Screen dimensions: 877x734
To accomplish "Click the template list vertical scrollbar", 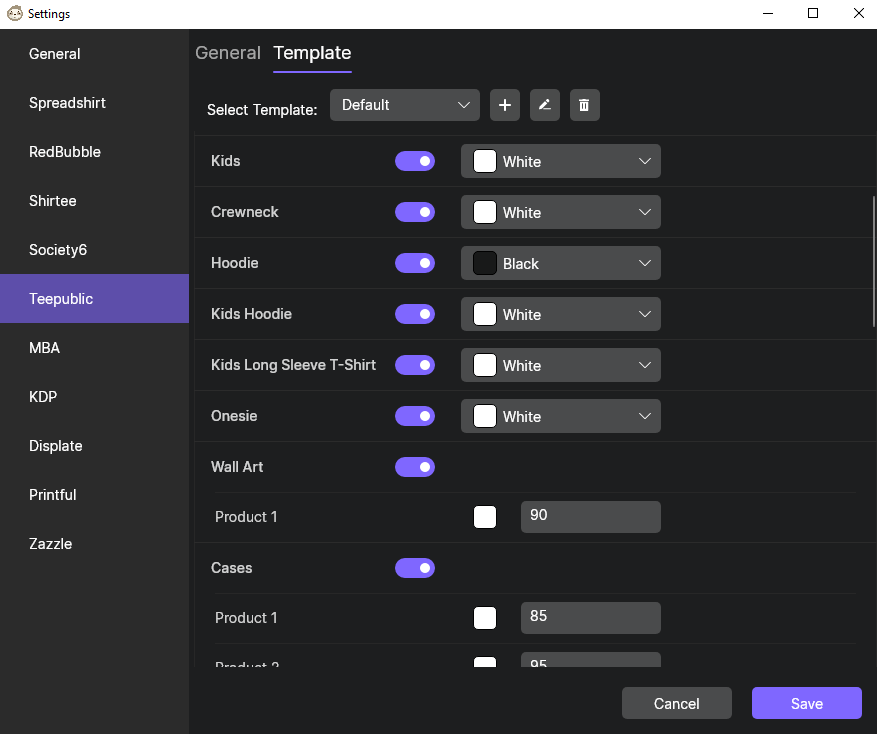I will pos(874,261).
